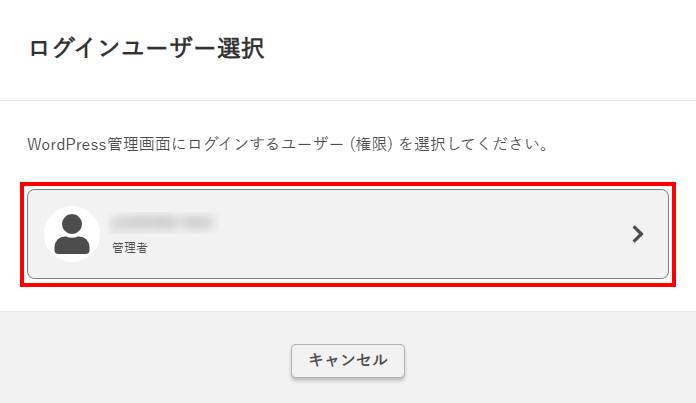The width and height of the screenshot is (696, 403).
Task: Click the 選択 word in the title
Action: [x=241, y=48]
